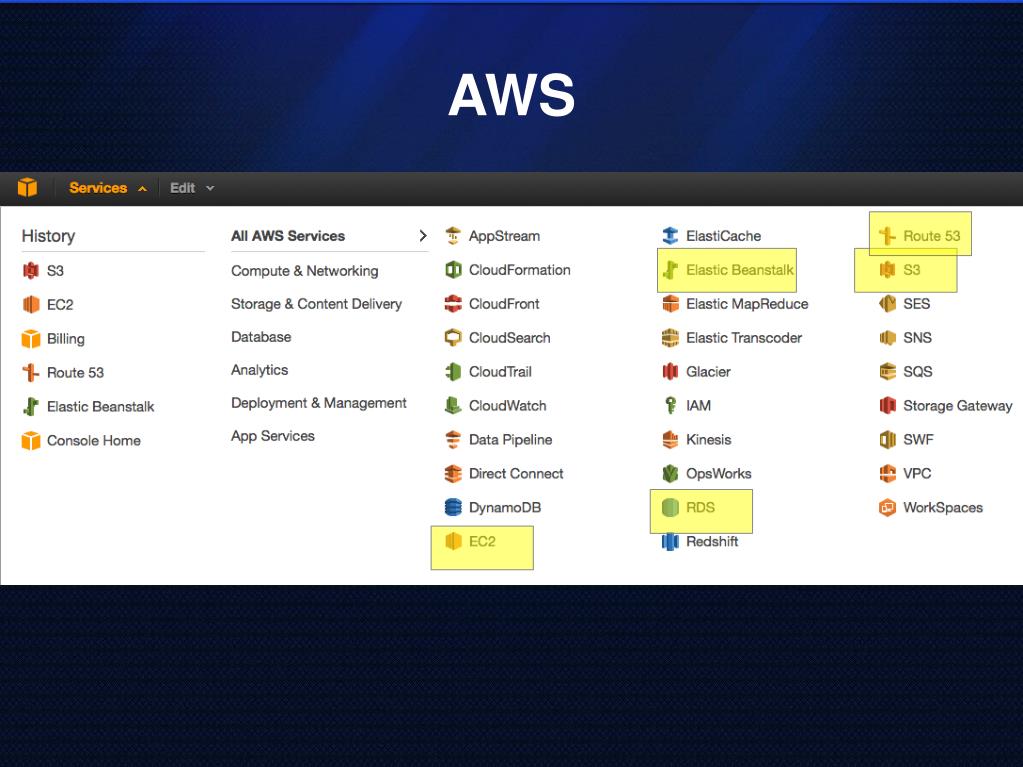Open the OpsWorks service name
1023x767 pixels.
pyautogui.click(x=718, y=473)
